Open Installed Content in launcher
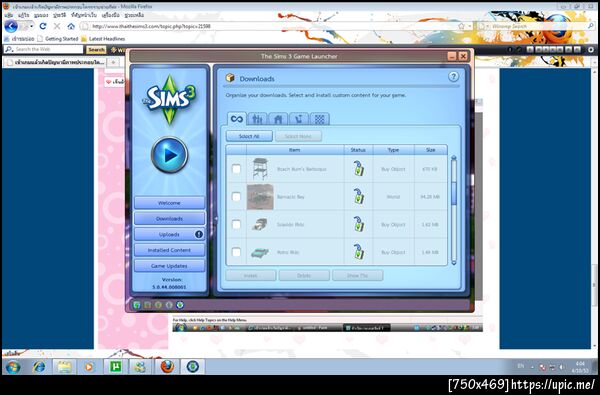Screen dimensions: 600x395 [170, 250]
